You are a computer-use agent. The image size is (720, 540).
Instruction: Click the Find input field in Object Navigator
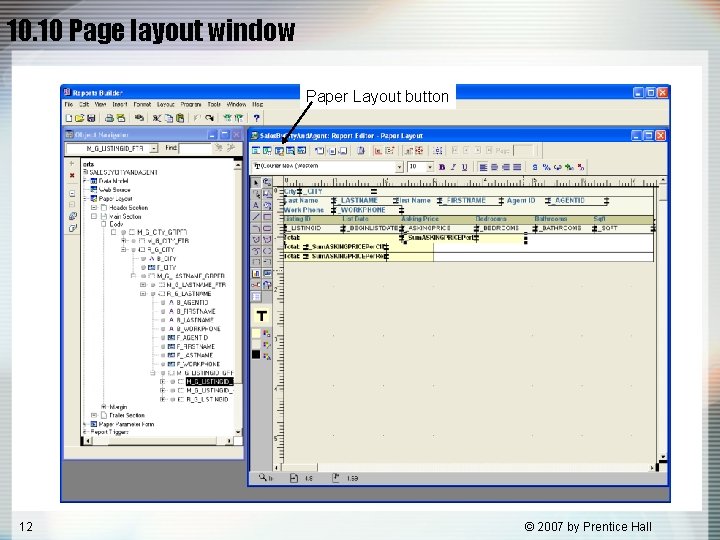click(x=195, y=148)
